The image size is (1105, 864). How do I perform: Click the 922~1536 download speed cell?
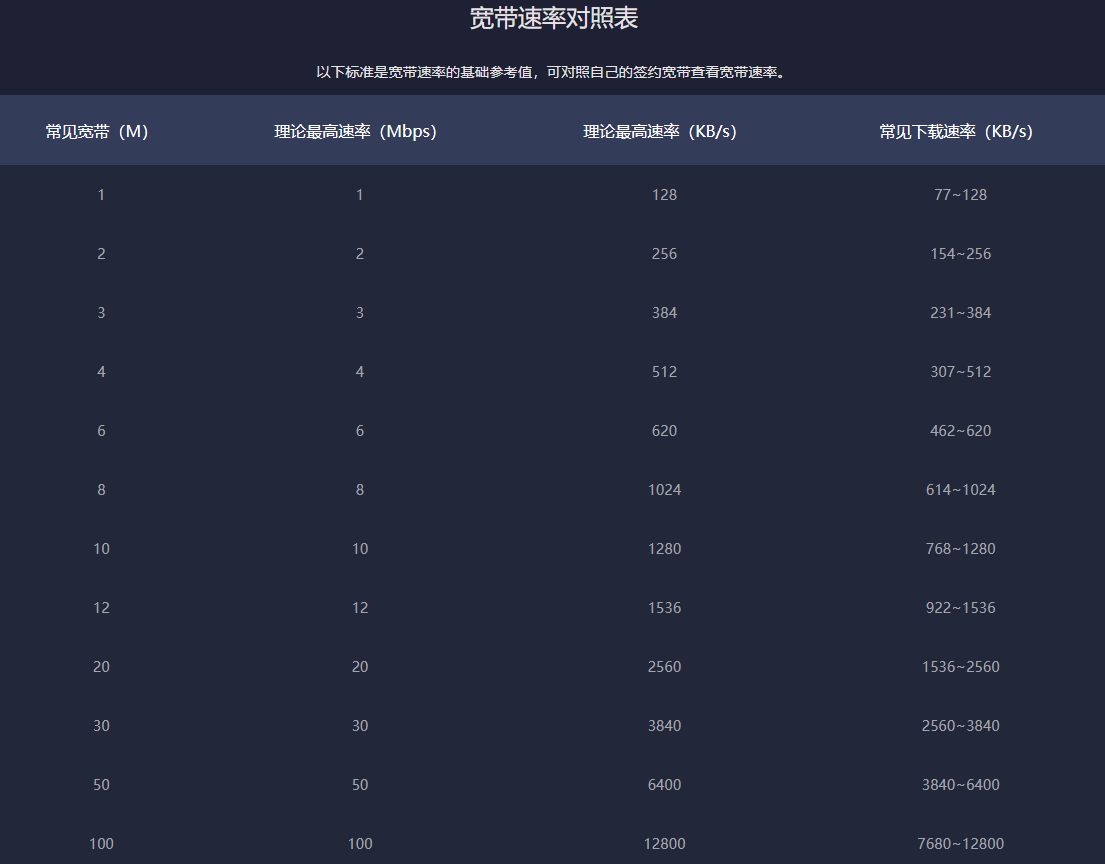click(x=960, y=608)
